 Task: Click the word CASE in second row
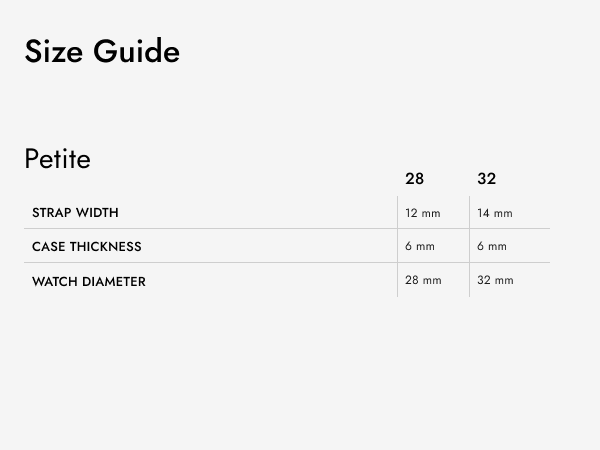(49, 247)
